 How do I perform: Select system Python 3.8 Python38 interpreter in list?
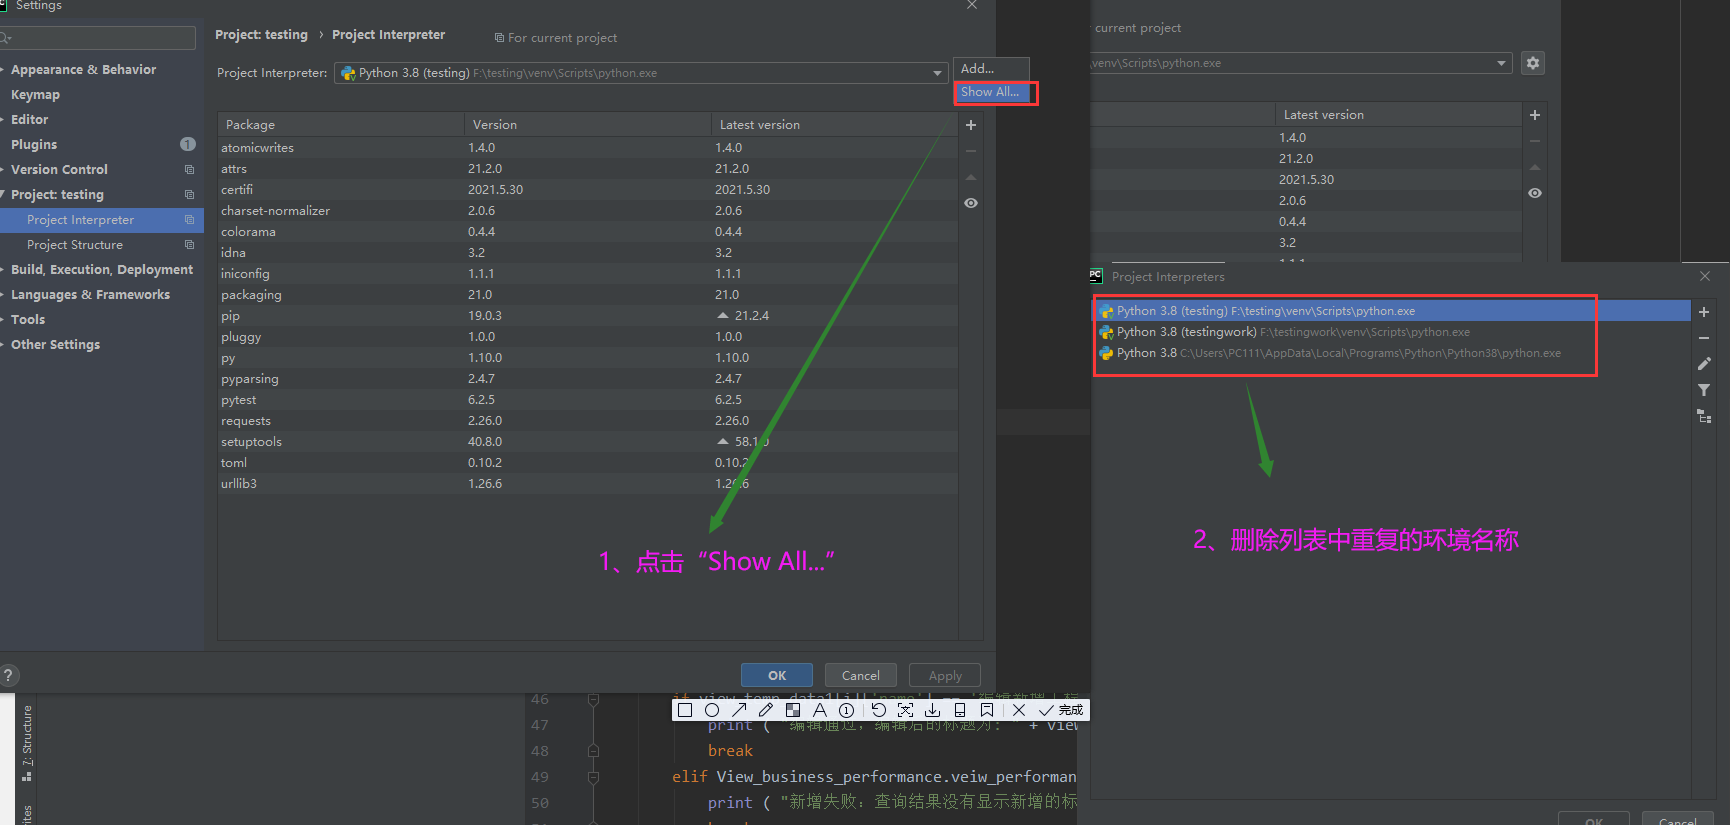1391,353
